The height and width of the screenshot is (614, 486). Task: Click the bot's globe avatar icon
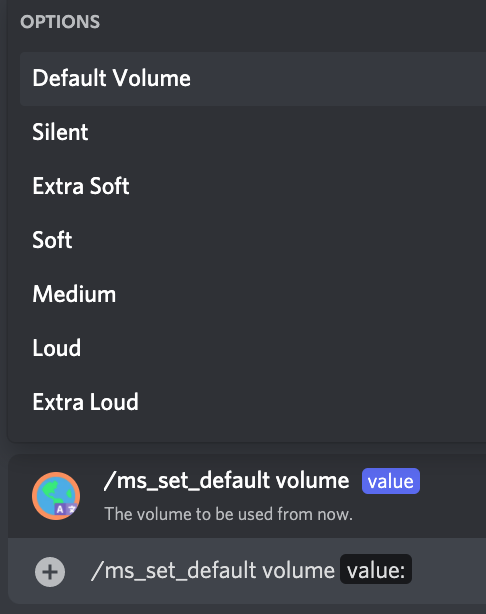point(56,496)
